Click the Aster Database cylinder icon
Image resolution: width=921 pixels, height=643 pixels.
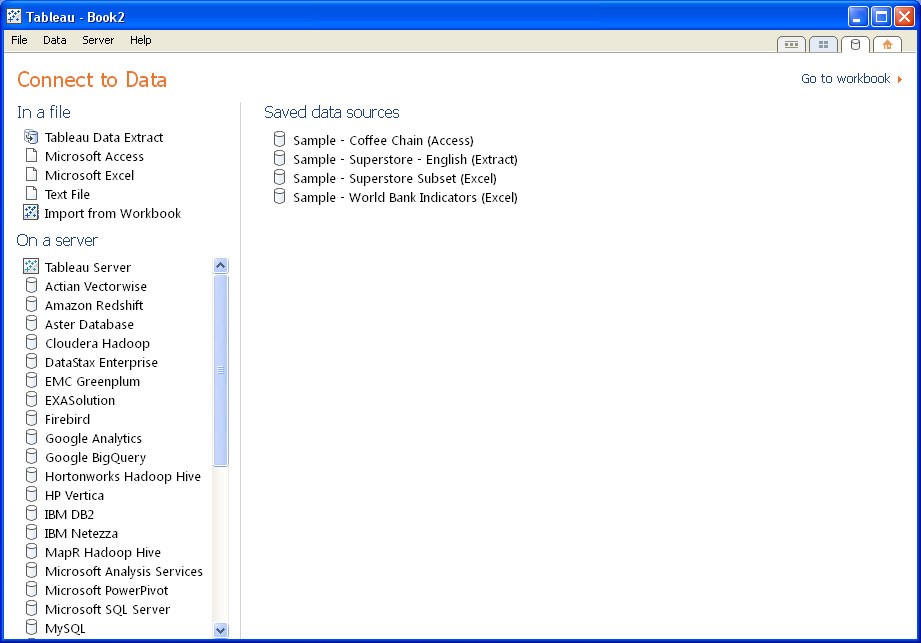click(x=32, y=323)
